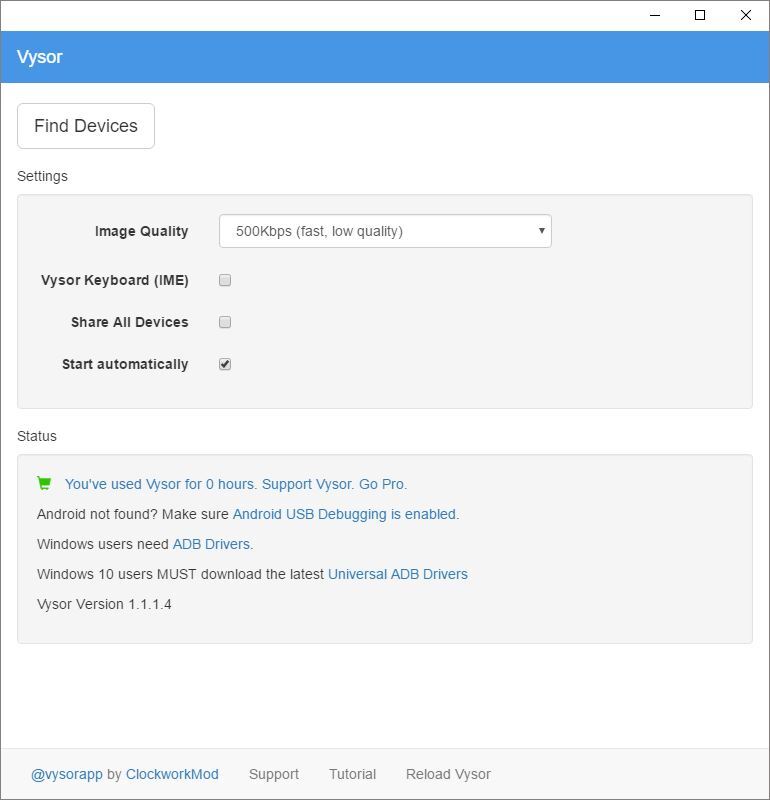The image size is (770, 800).
Task: Download the Universal ADB Drivers link
Action: coord(397,574)
